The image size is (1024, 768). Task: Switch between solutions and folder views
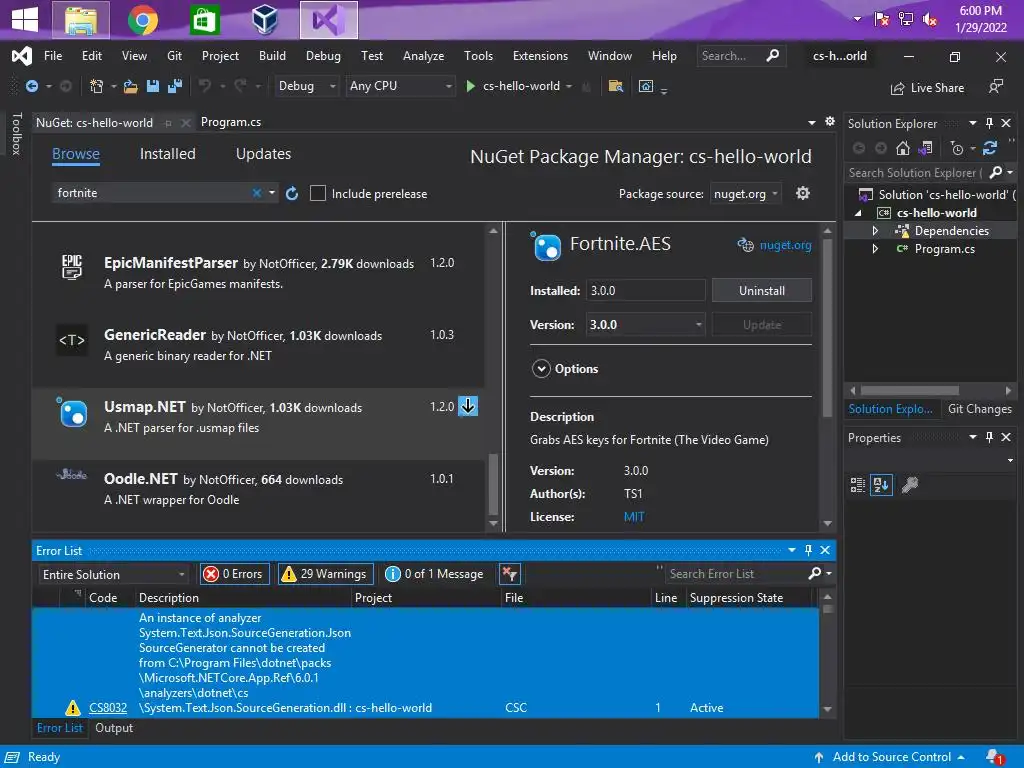[925, 148]
